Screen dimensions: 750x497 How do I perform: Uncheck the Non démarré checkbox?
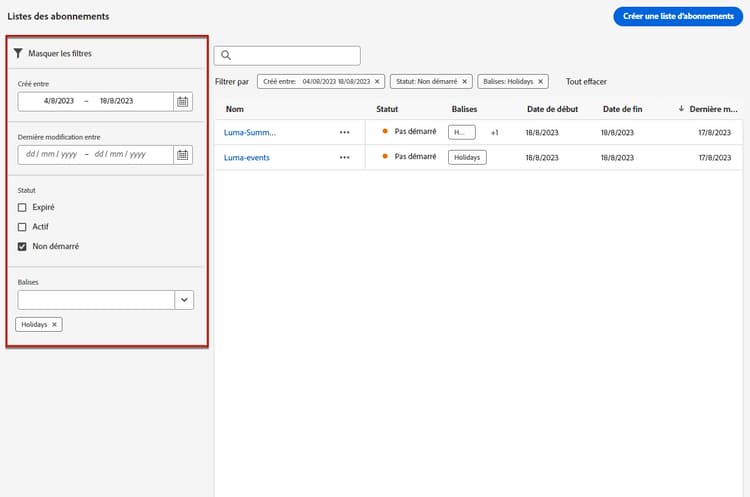click(x=22, y=246)
